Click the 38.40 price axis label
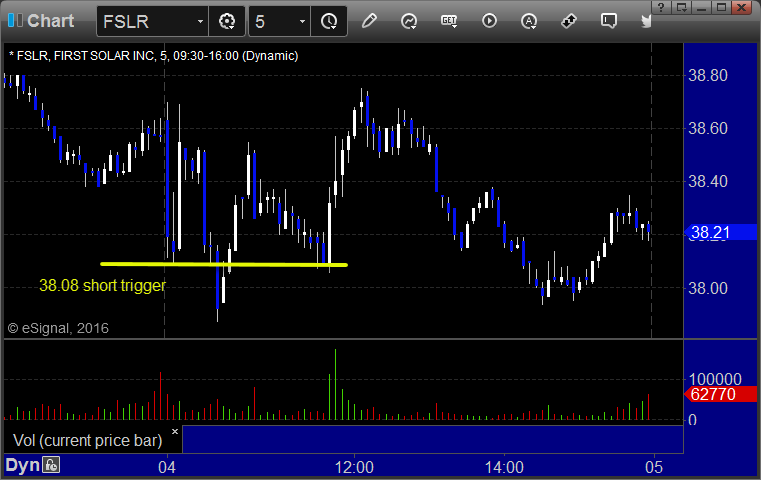The image size is (761, 480). coord(708,182)
